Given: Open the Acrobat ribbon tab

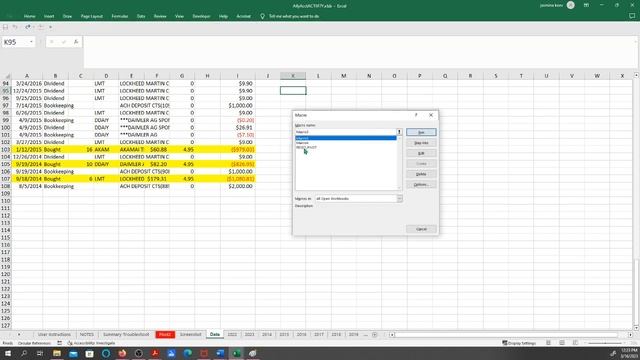Looking at the screenshot, I should [x=244, y=16].
